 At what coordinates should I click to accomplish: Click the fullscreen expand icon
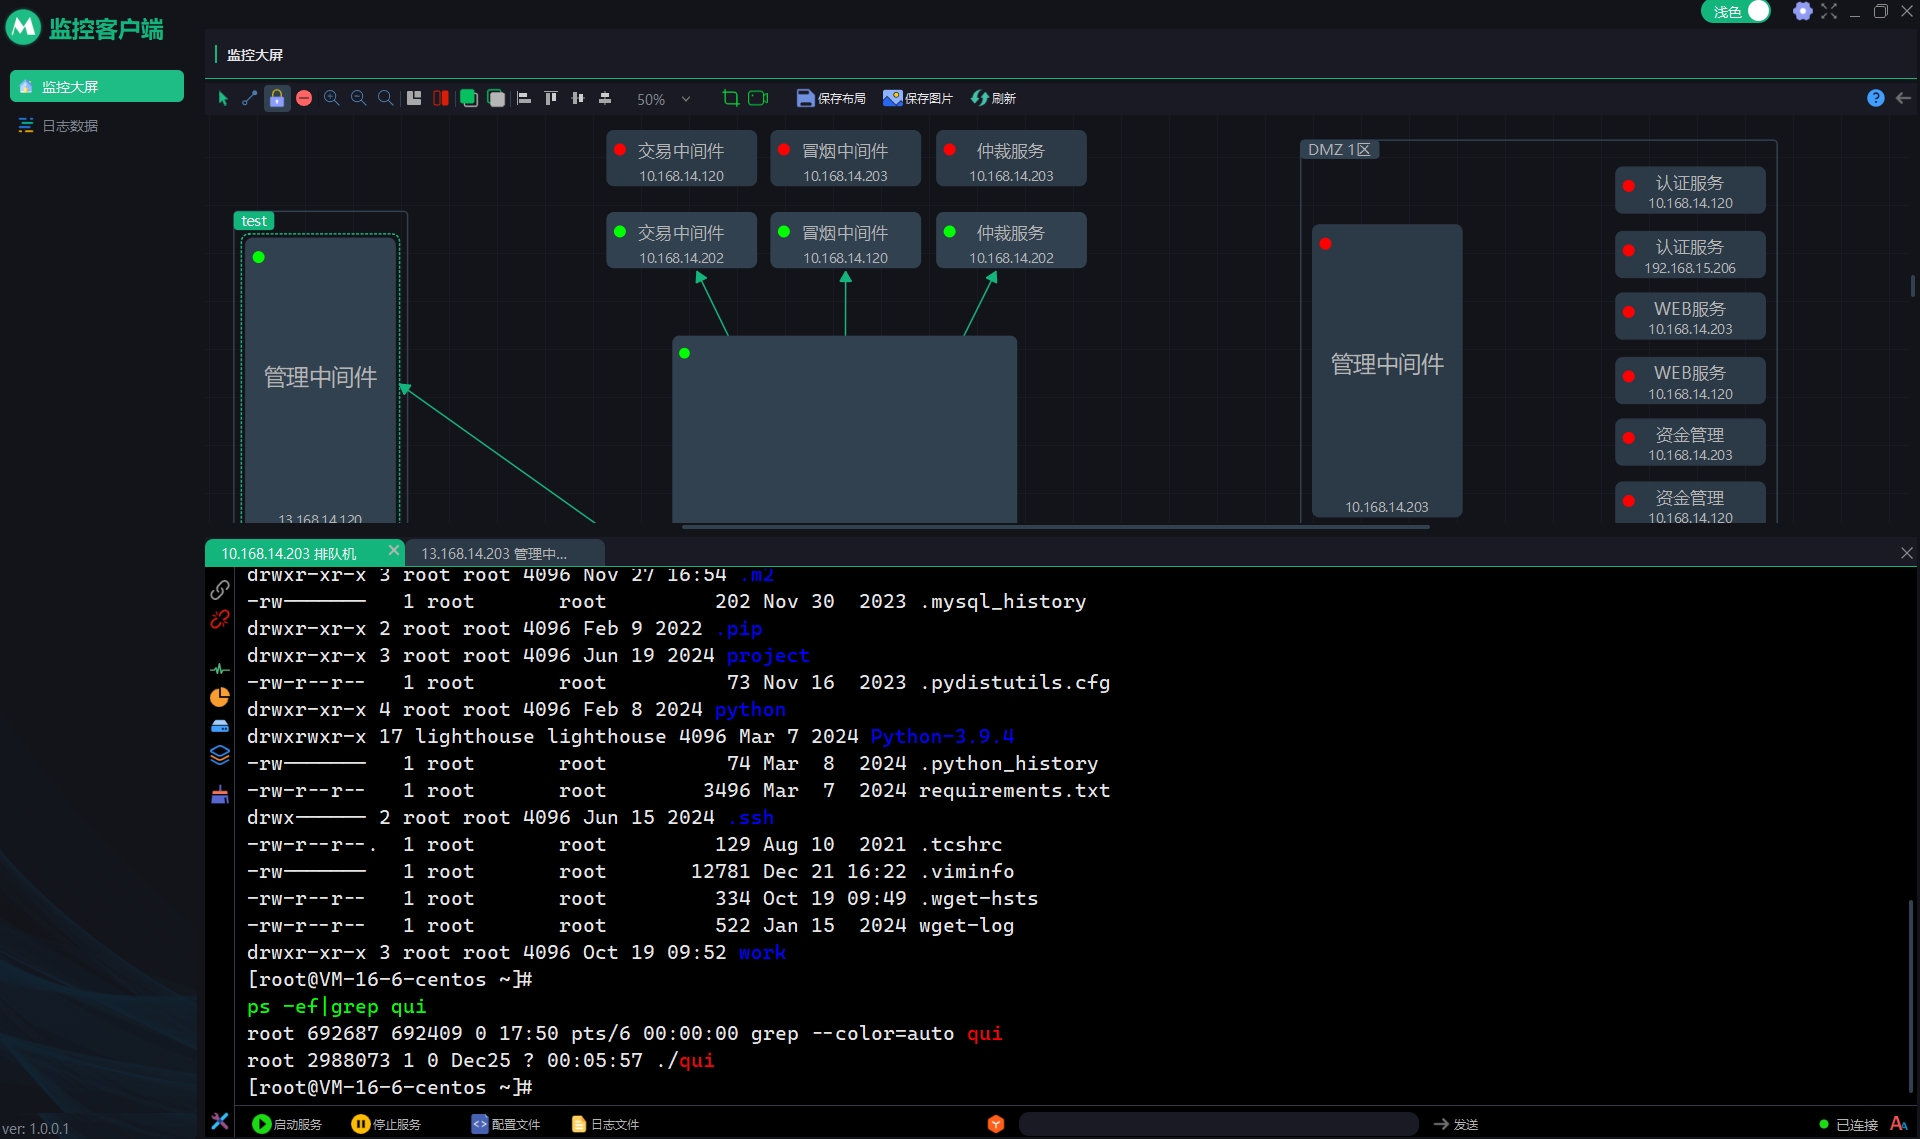(1829, 12)
